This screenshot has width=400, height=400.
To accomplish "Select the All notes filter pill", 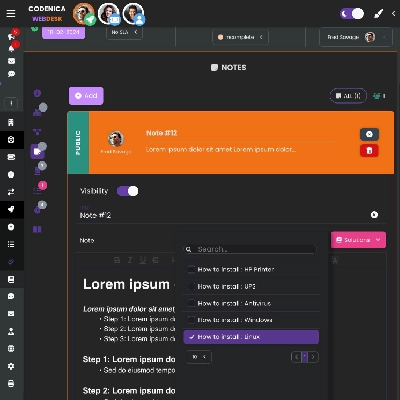I will click(x=348, y=96).
